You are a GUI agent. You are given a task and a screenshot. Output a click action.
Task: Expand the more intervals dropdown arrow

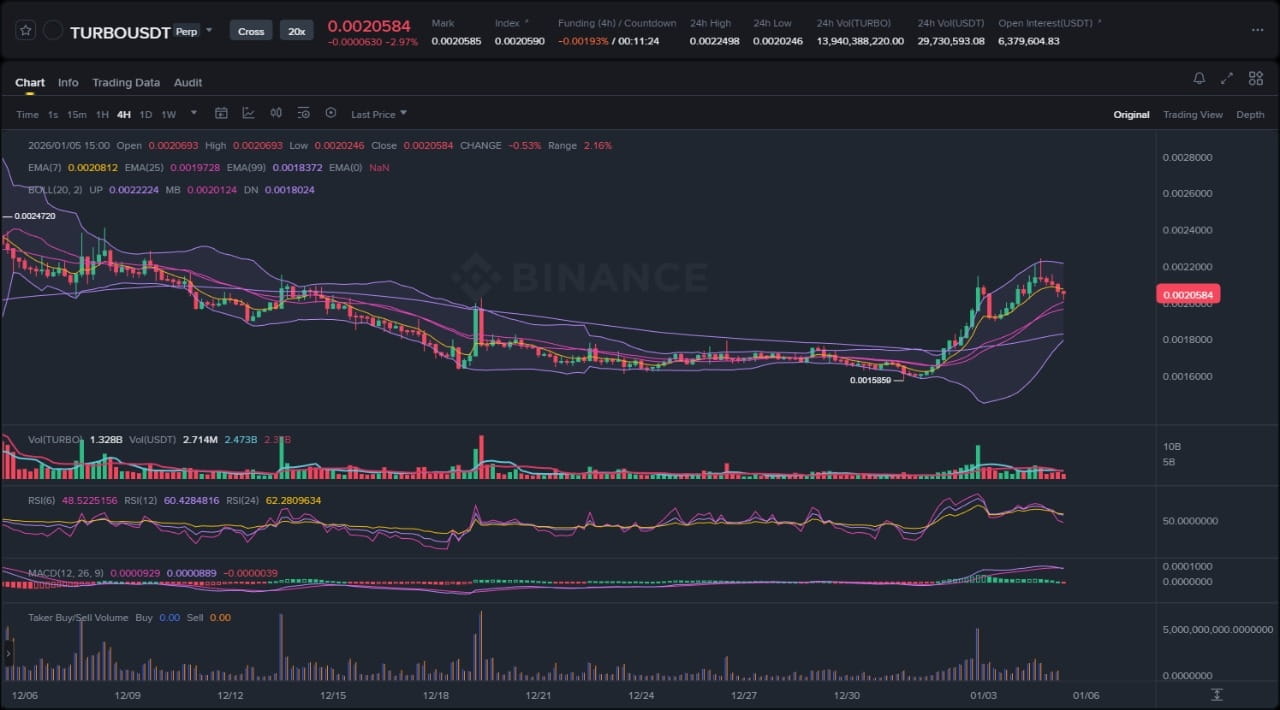coord(193,113)
